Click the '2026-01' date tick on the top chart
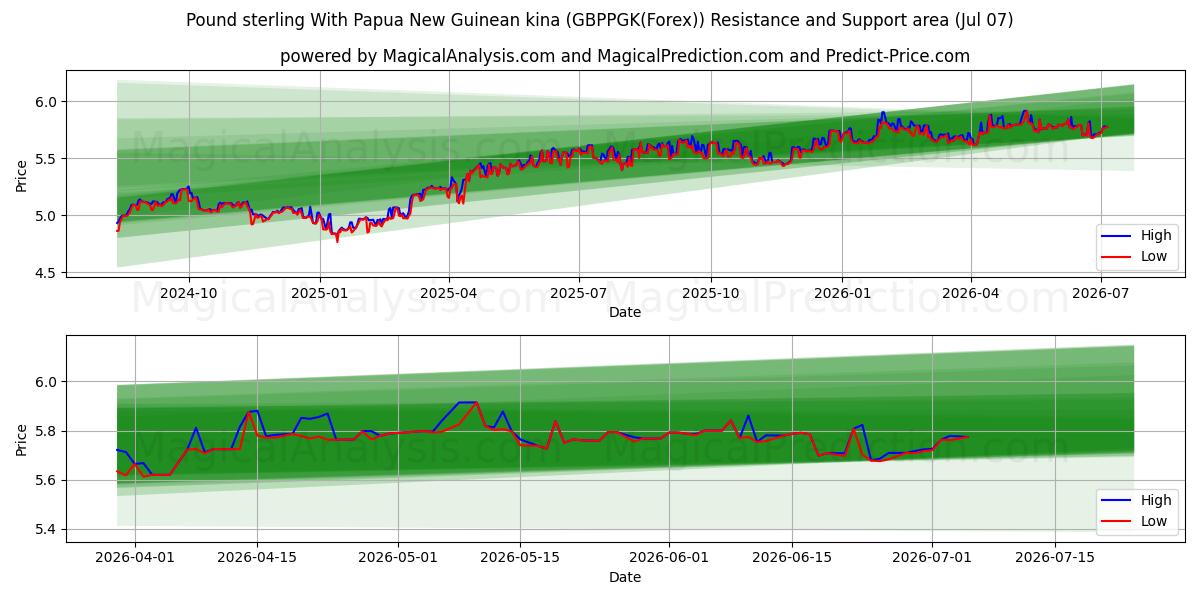This screenshot has height=600, width=1200. [x=842, y=294]
